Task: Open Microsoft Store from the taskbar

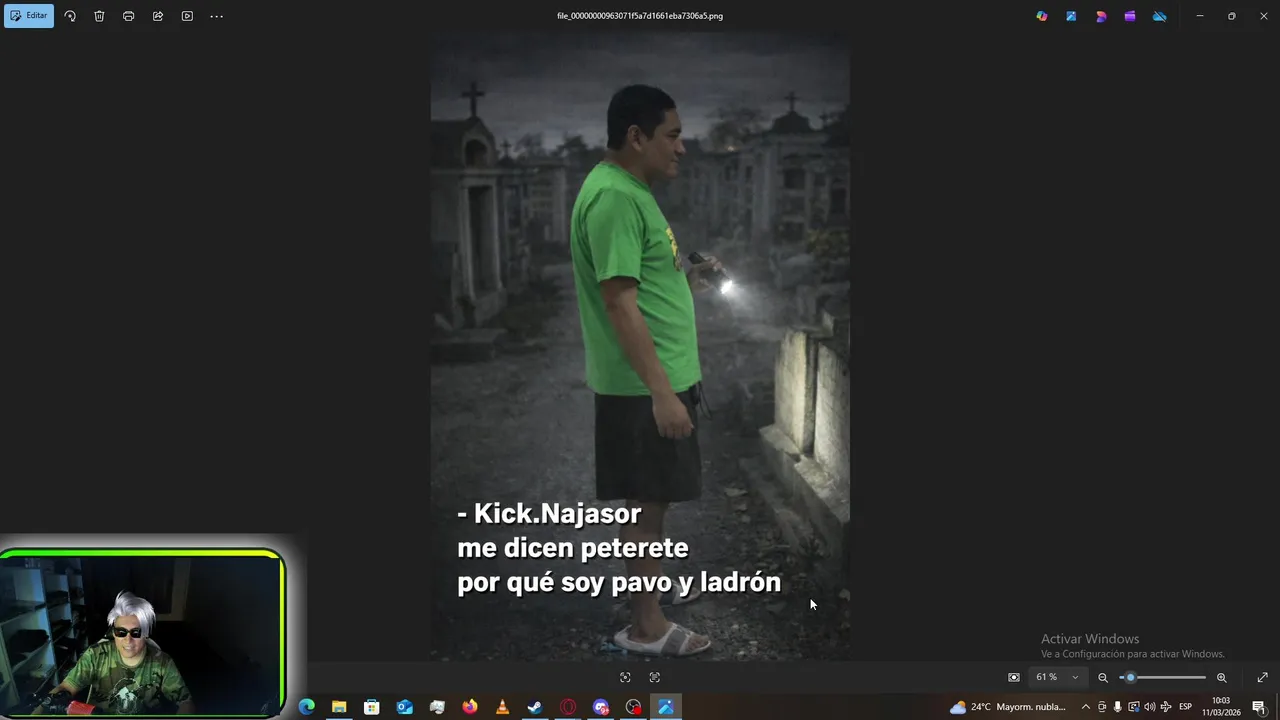Action: (x=372, y=707)
